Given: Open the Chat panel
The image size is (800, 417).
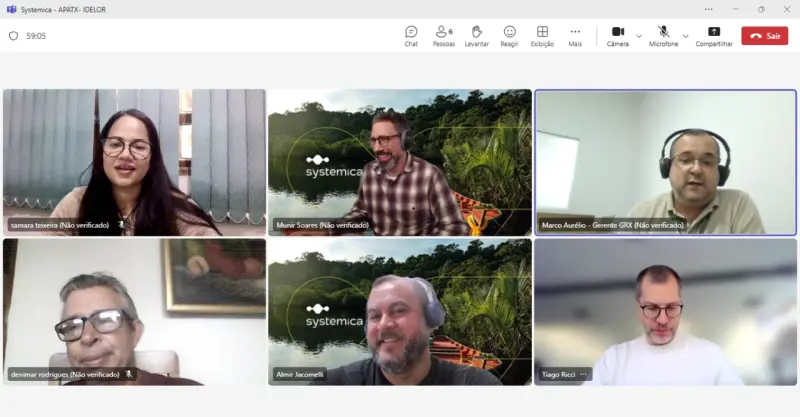Looking at the screenshot, I should (411, 36).
